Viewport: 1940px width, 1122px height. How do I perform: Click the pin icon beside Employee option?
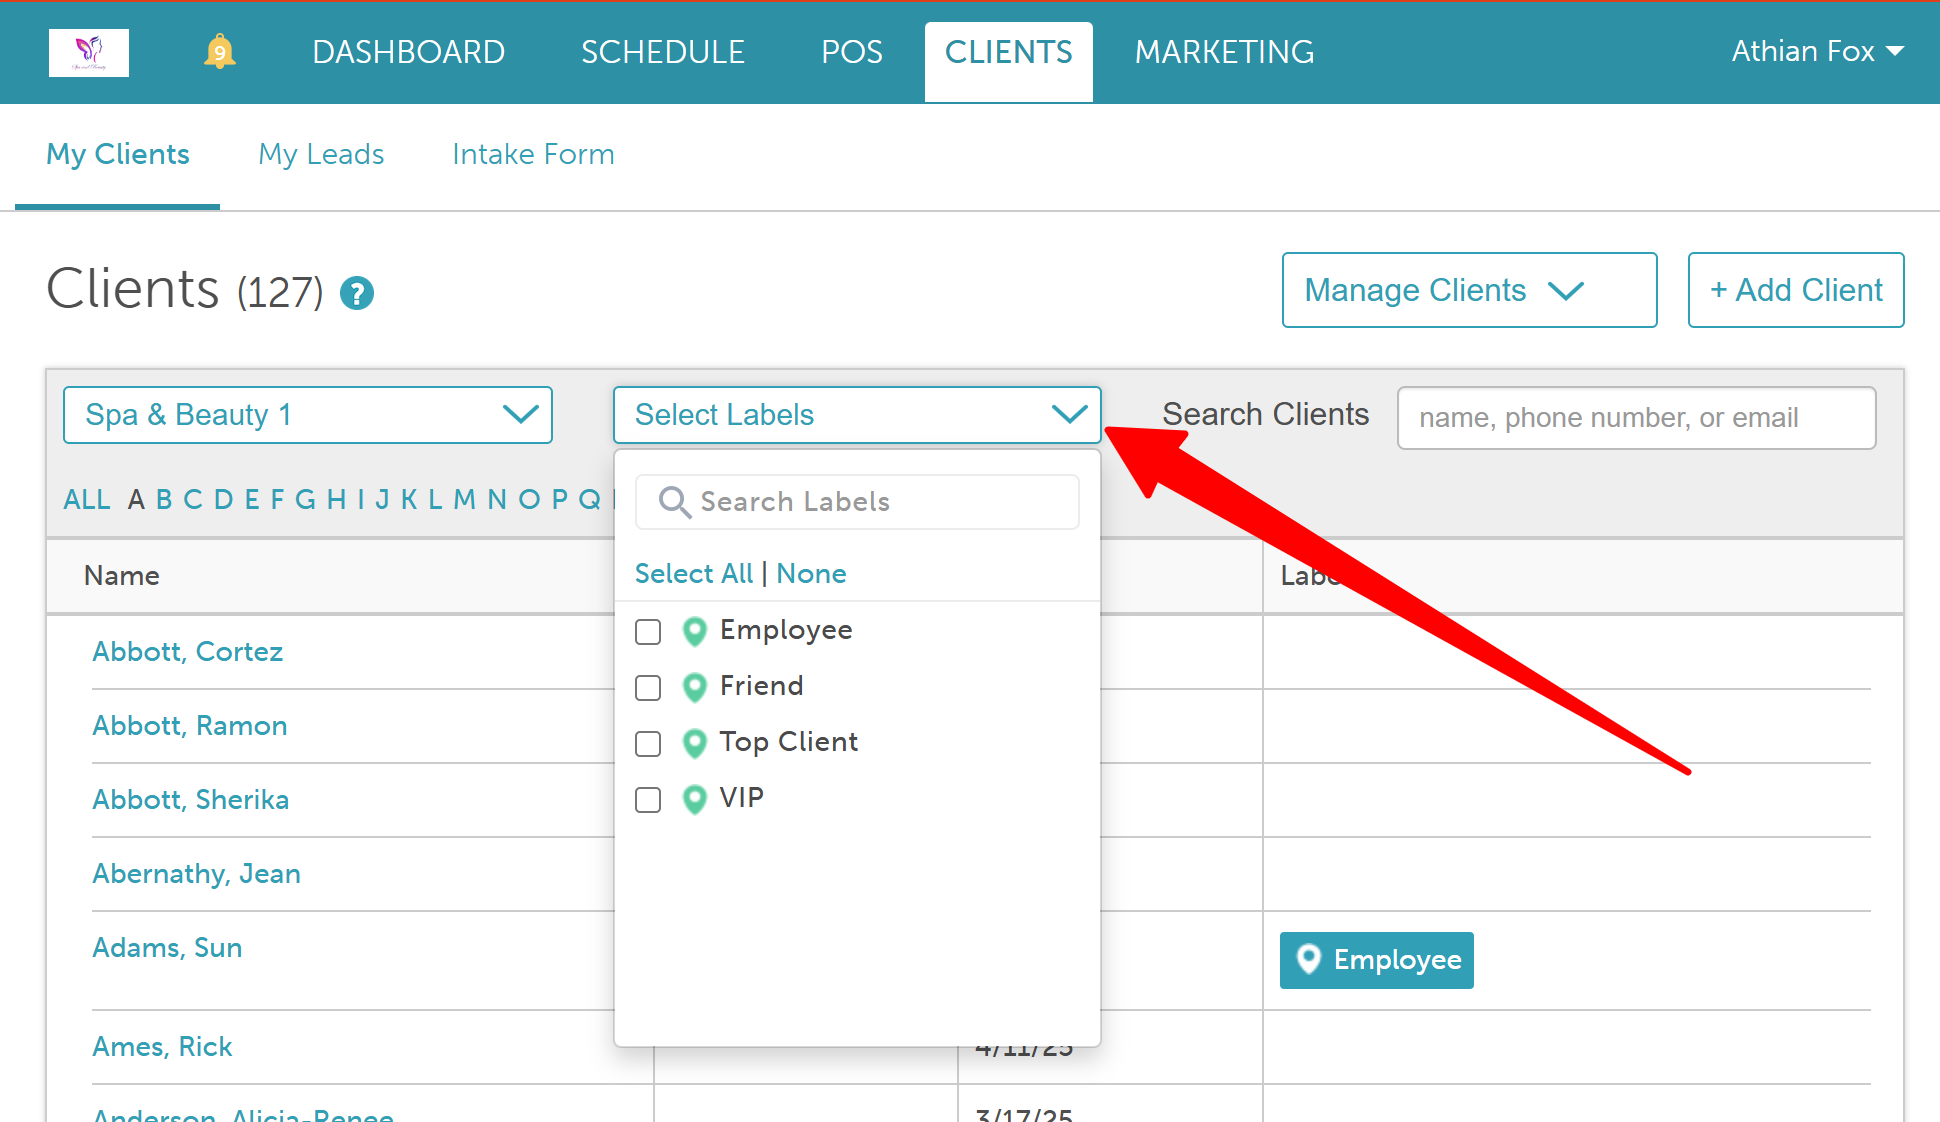[x=694, y=631]
